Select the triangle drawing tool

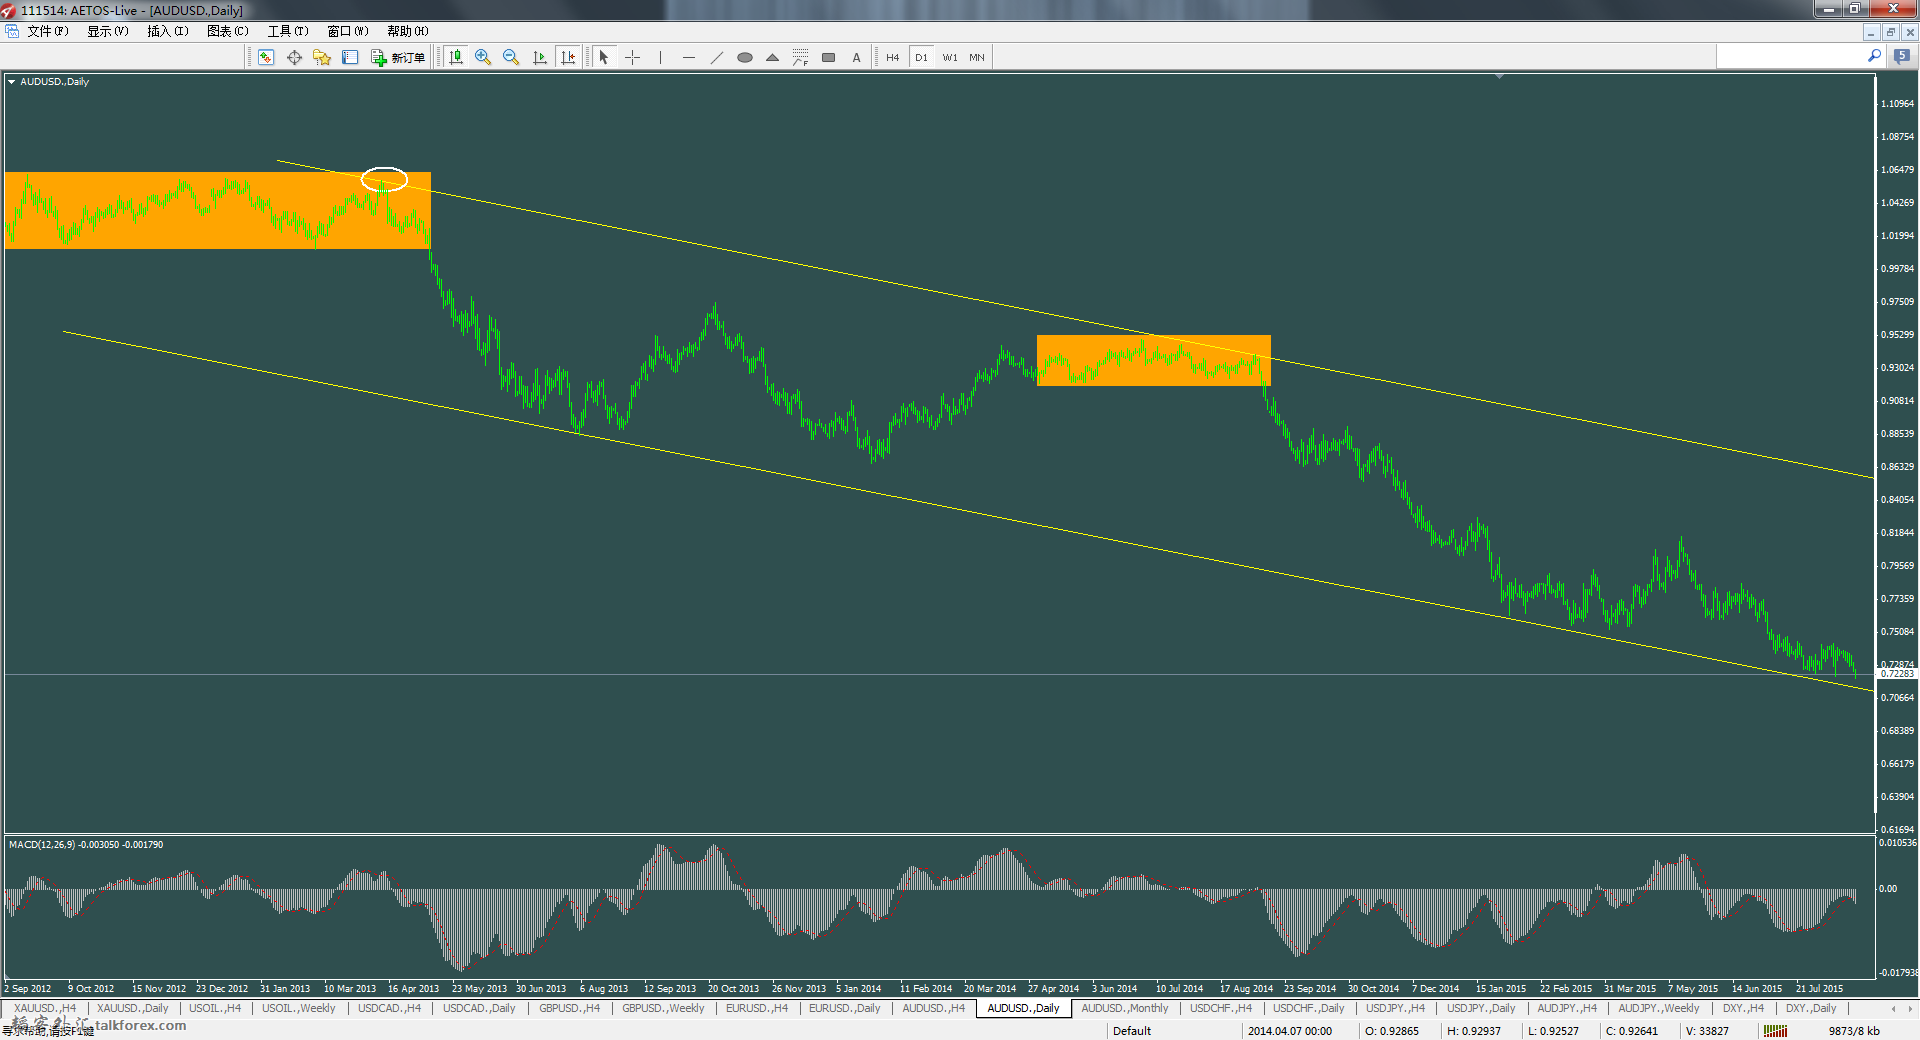click(772, 57)
